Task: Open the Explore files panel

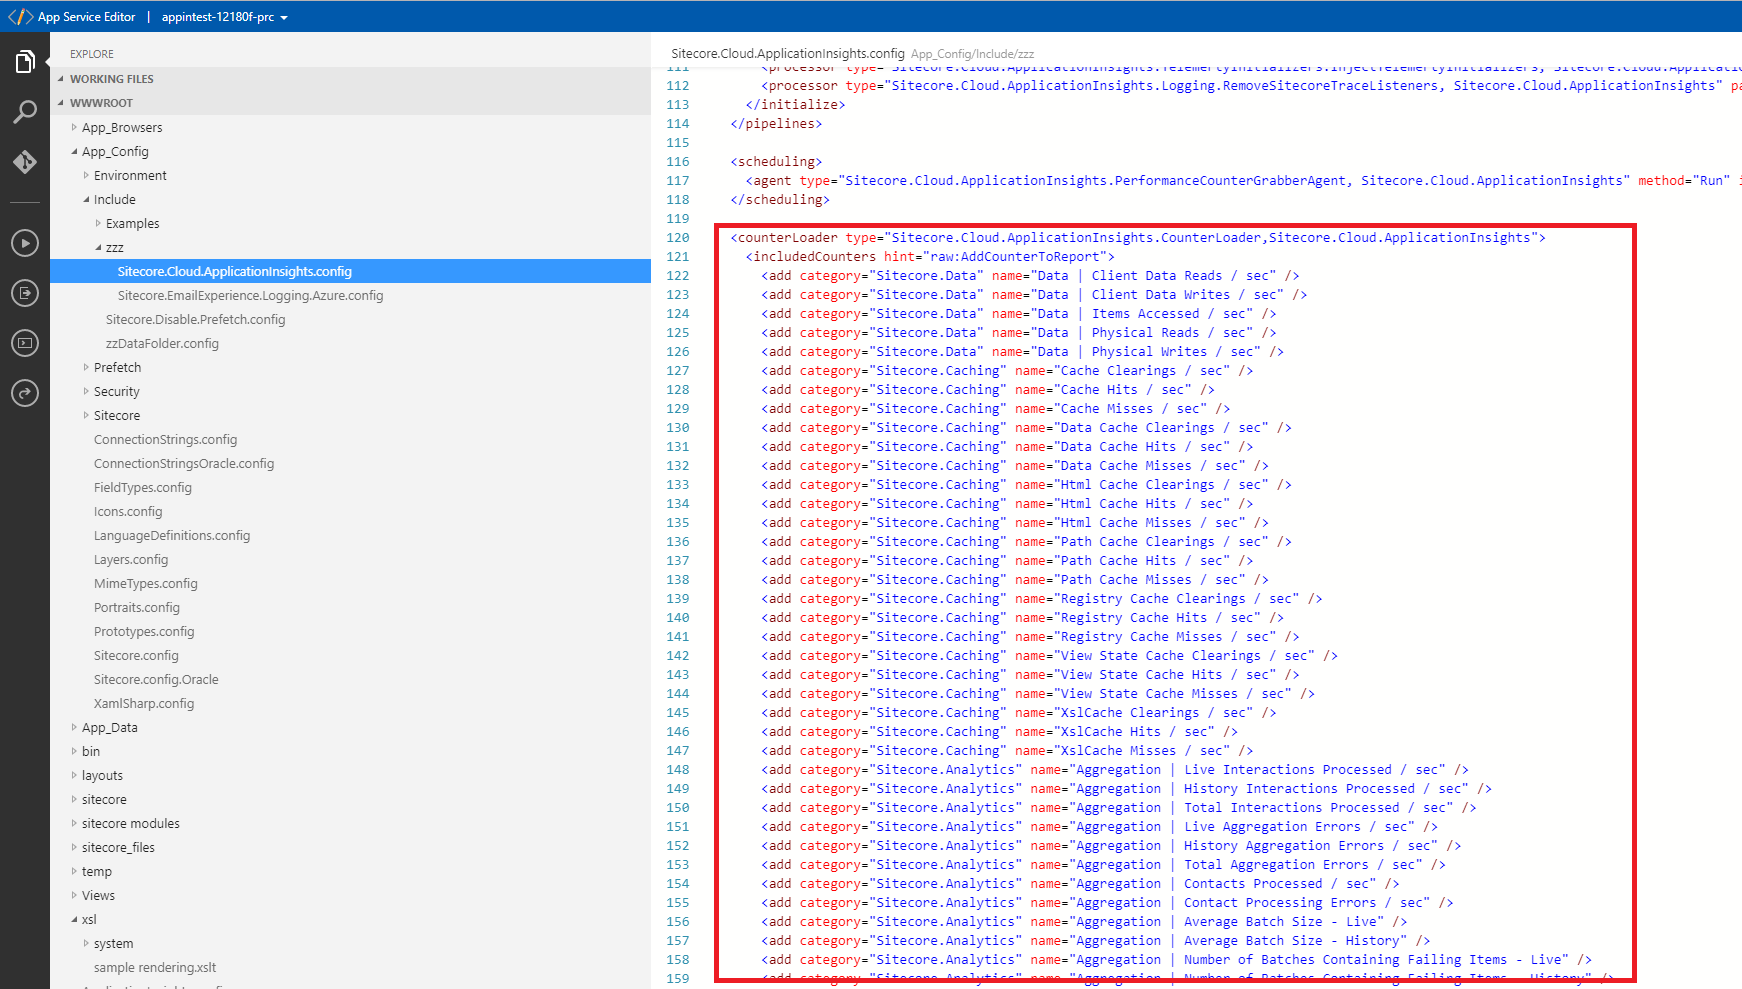Action: 25,61
